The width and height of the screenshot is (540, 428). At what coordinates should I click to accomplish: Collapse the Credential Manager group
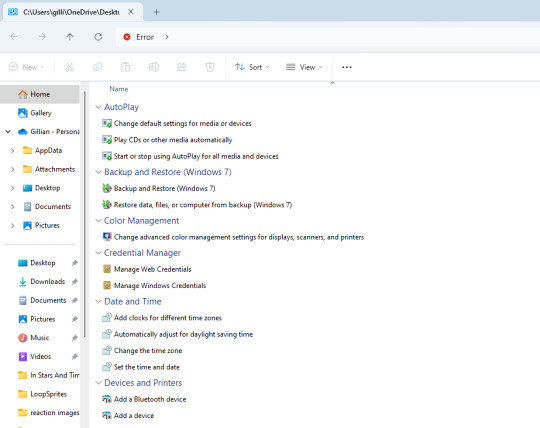[98, 253]
